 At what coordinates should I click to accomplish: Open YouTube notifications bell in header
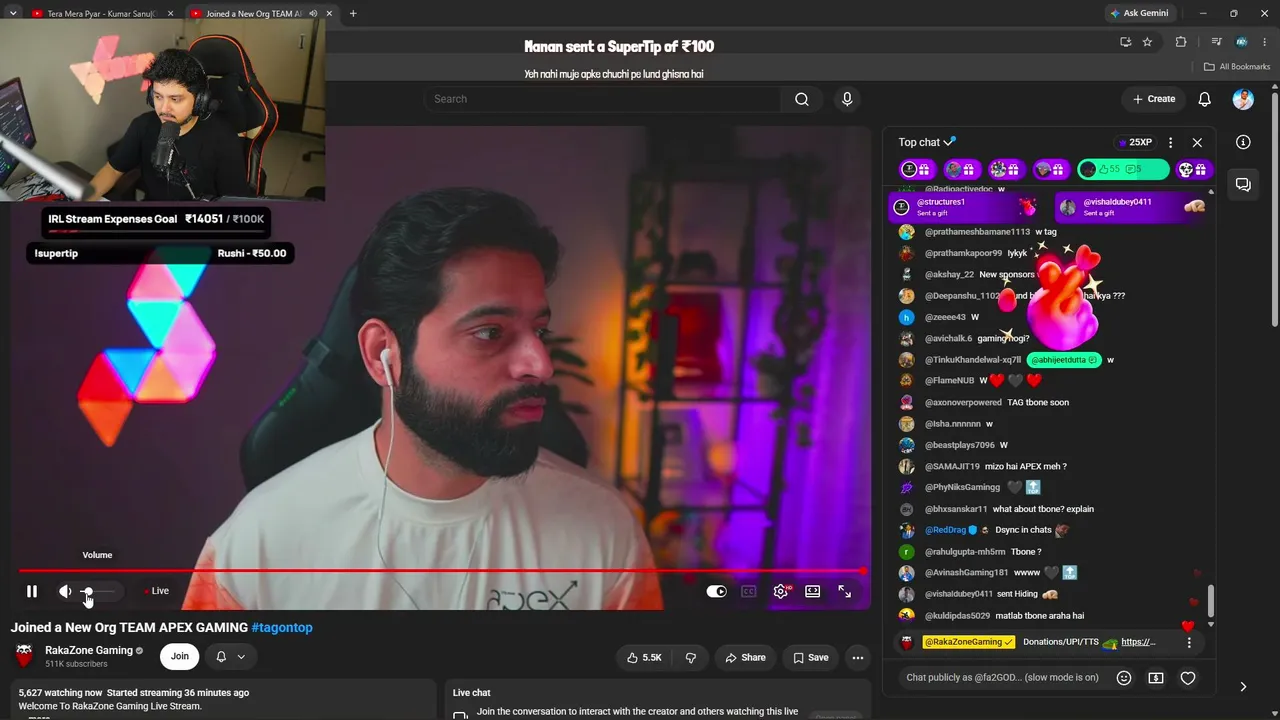click(x=1205, y=99)
